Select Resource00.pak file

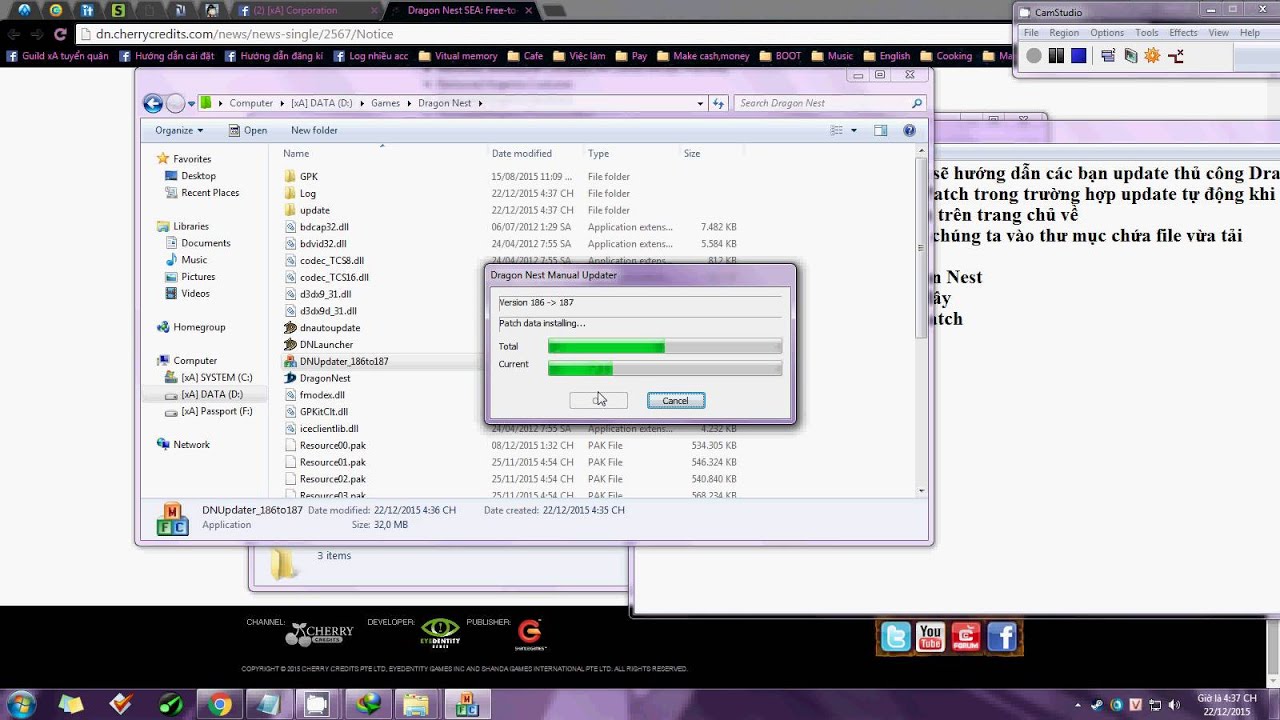[332, 446]
